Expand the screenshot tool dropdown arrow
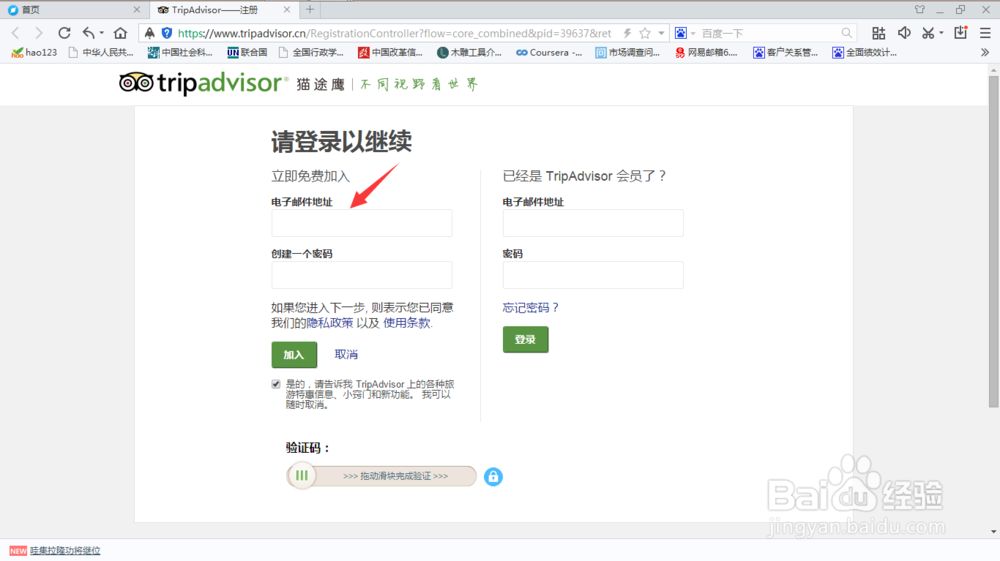This screenshot has height=561, width=1000. pos(941,33)
